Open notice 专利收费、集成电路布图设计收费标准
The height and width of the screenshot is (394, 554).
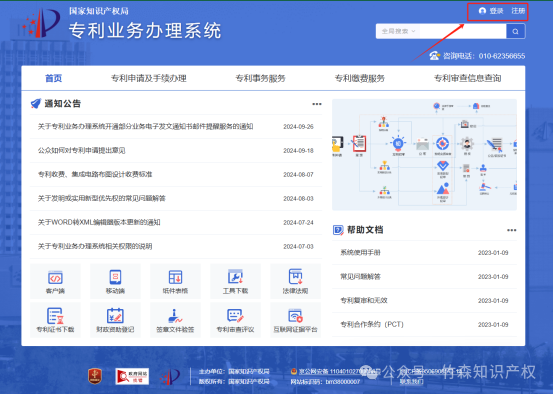point(95,174)
